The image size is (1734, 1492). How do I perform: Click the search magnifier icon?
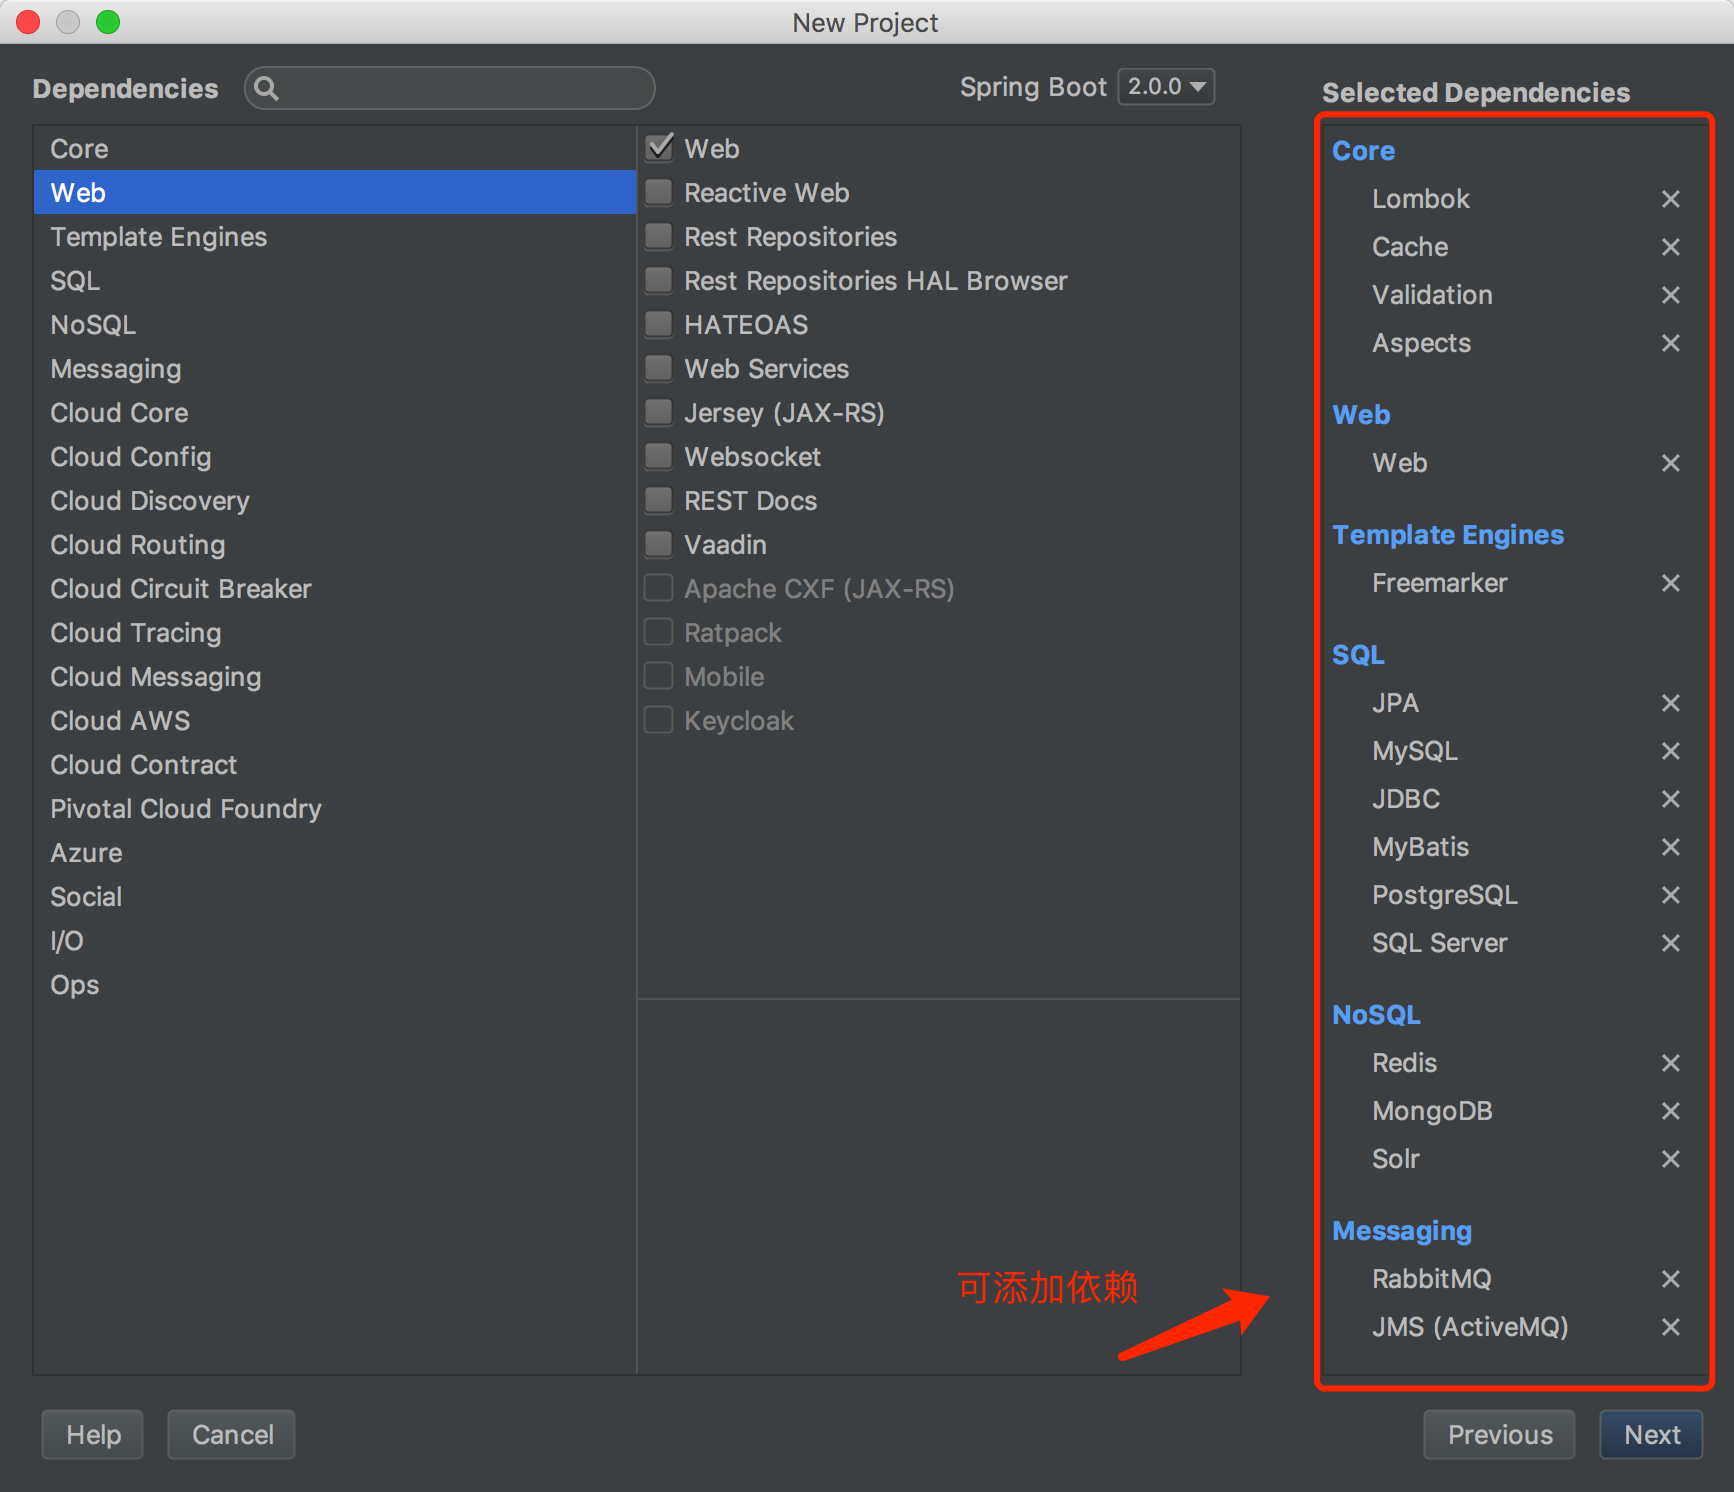pyautogui.click(x=266, y=89)
